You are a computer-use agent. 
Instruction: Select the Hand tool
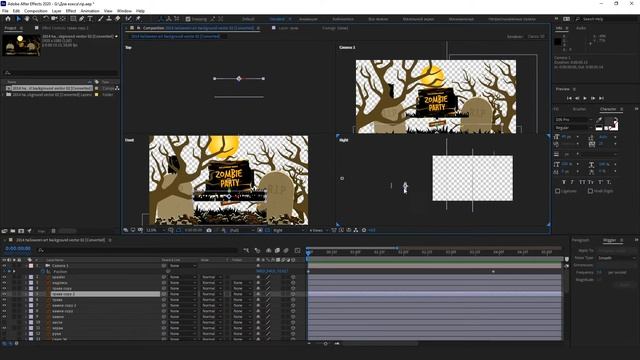(27, 19)
